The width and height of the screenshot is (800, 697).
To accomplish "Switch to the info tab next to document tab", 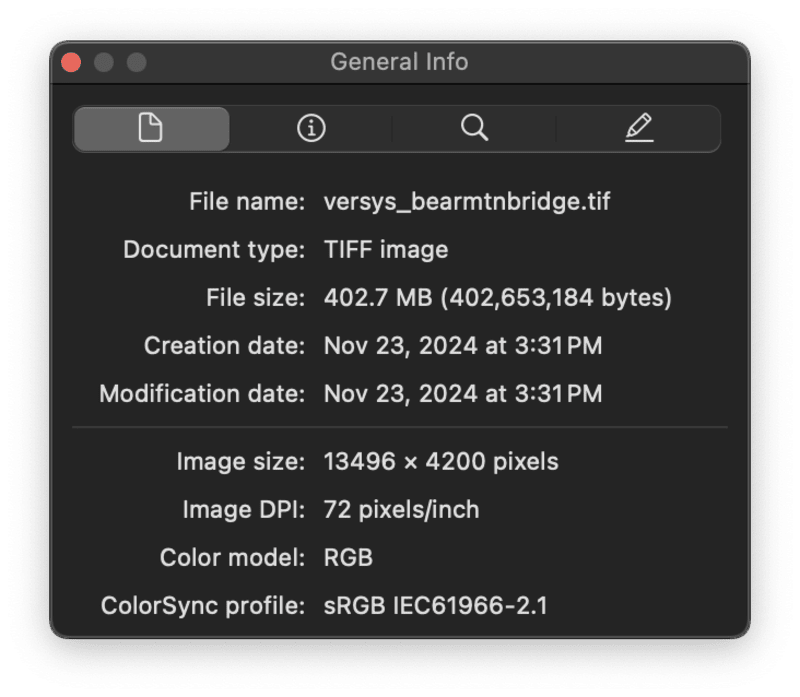I will pos(312,128).
